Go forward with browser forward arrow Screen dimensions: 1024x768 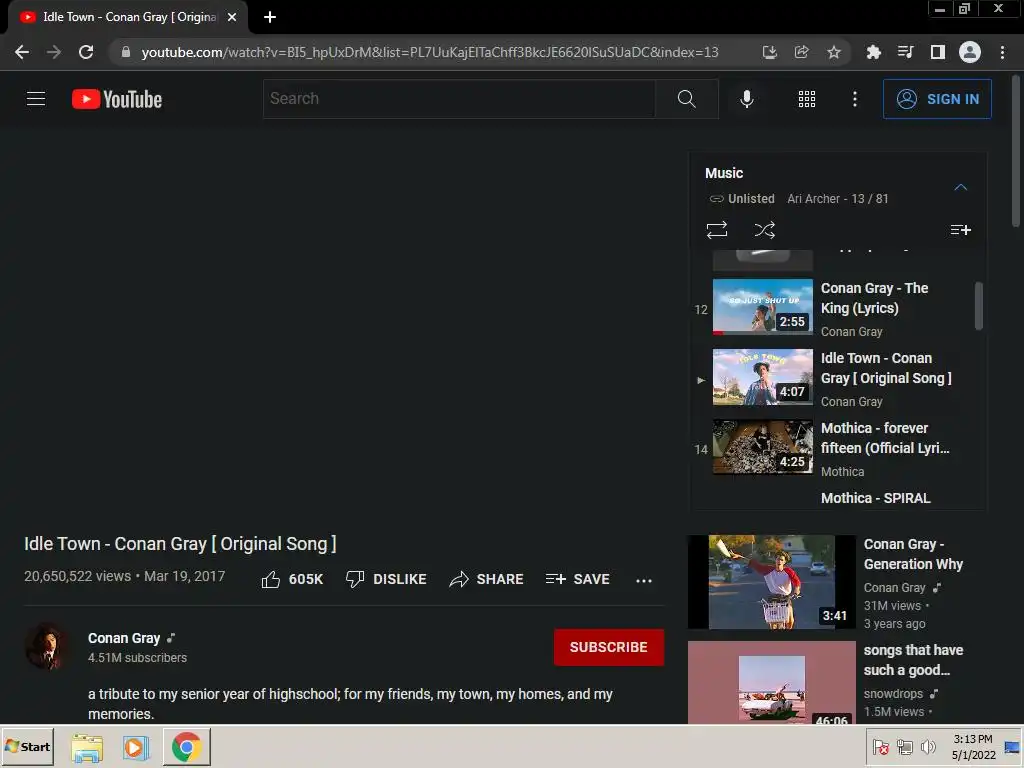pyautogui.click(x=54, y=52)
